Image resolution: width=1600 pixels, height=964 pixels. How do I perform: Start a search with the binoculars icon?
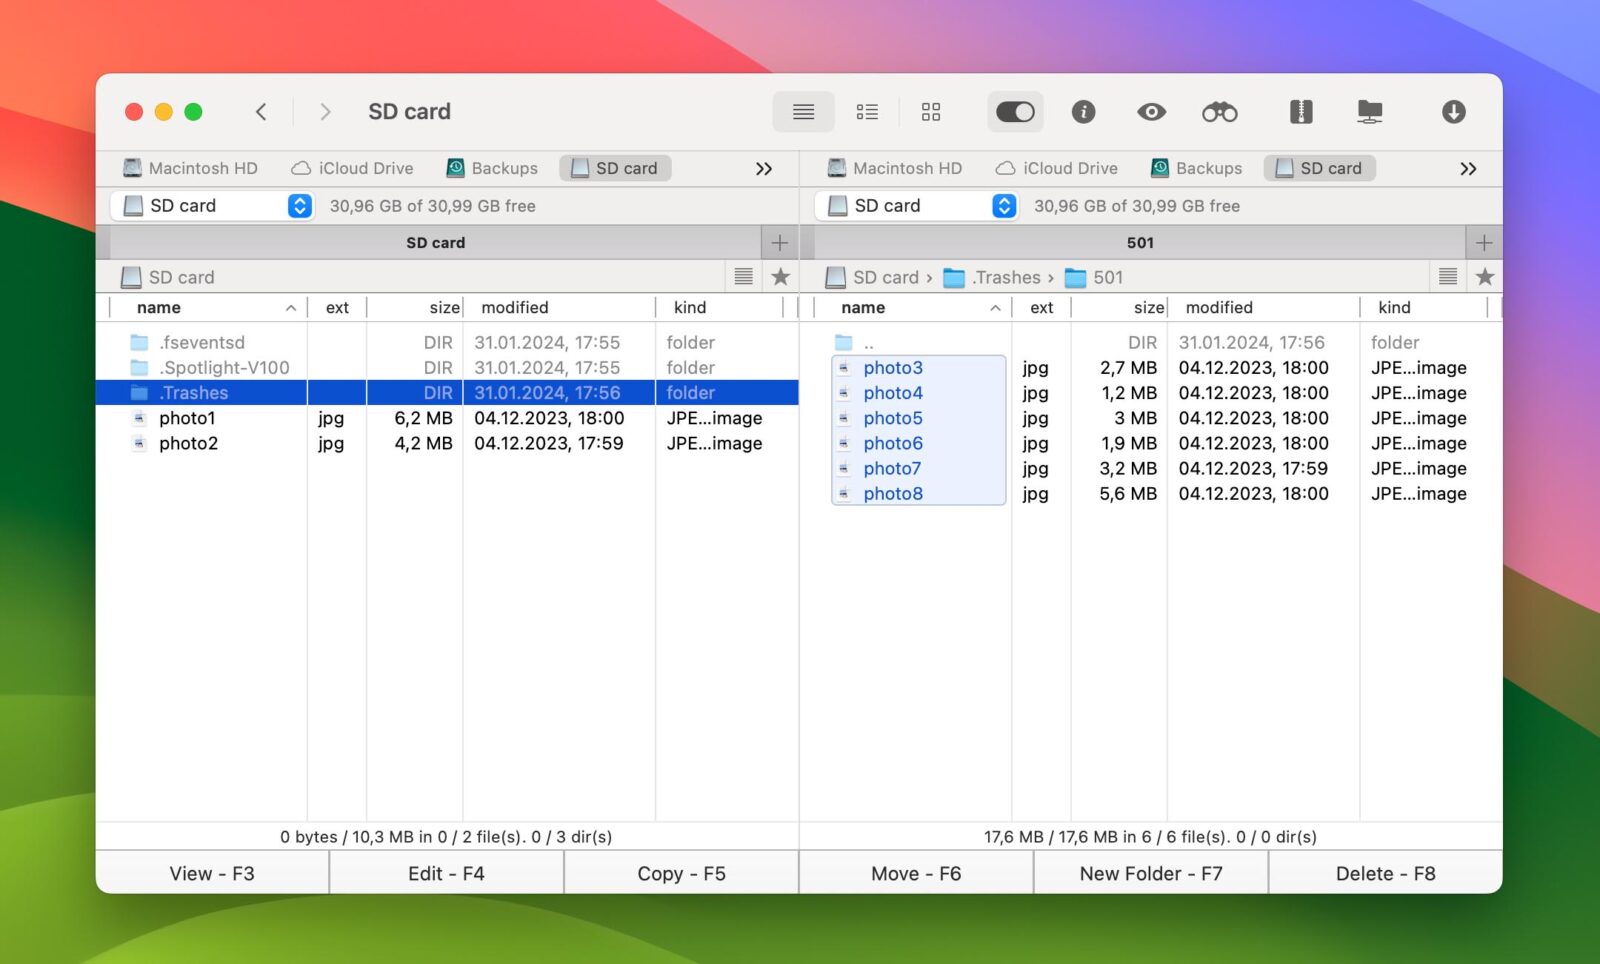point(1219,112)
